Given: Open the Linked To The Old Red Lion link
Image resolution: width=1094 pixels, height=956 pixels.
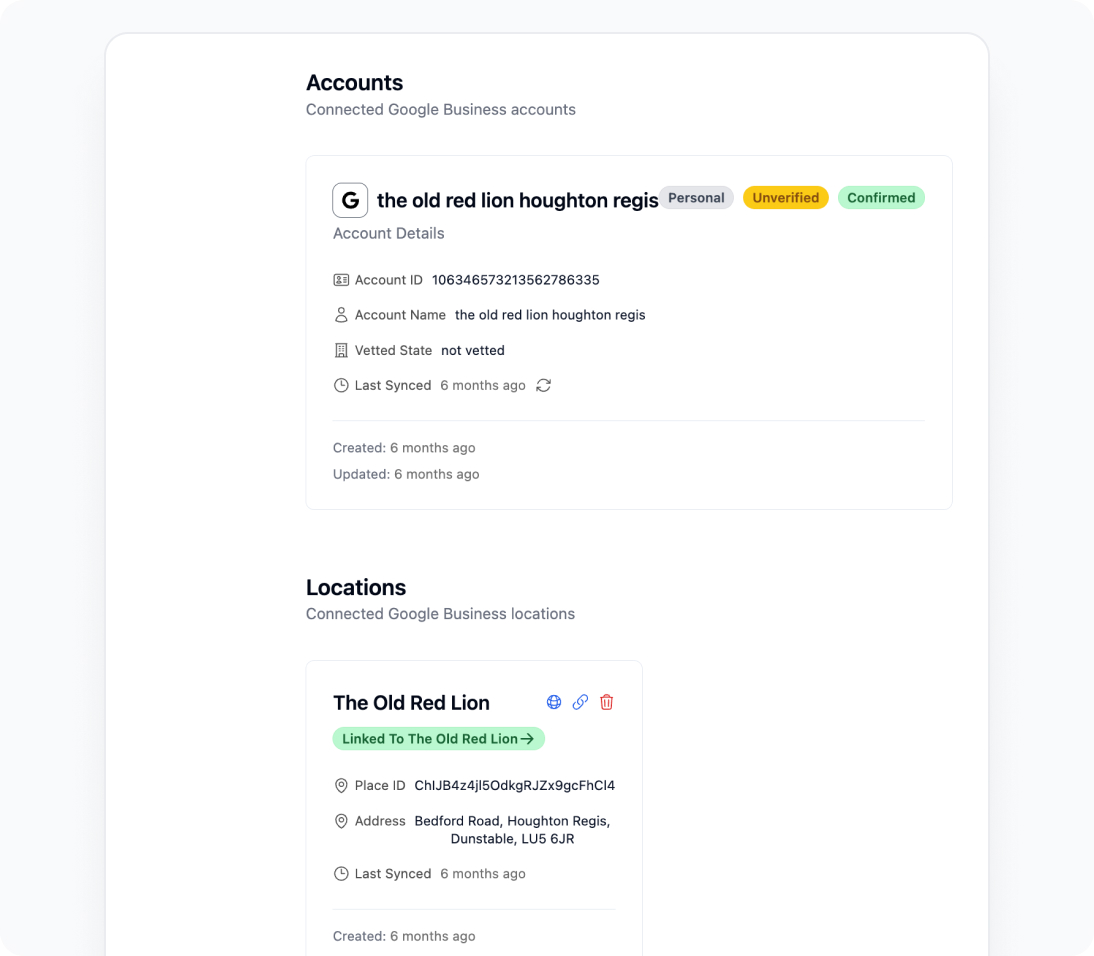Looking at the screenshot, I should click(438, 739).
